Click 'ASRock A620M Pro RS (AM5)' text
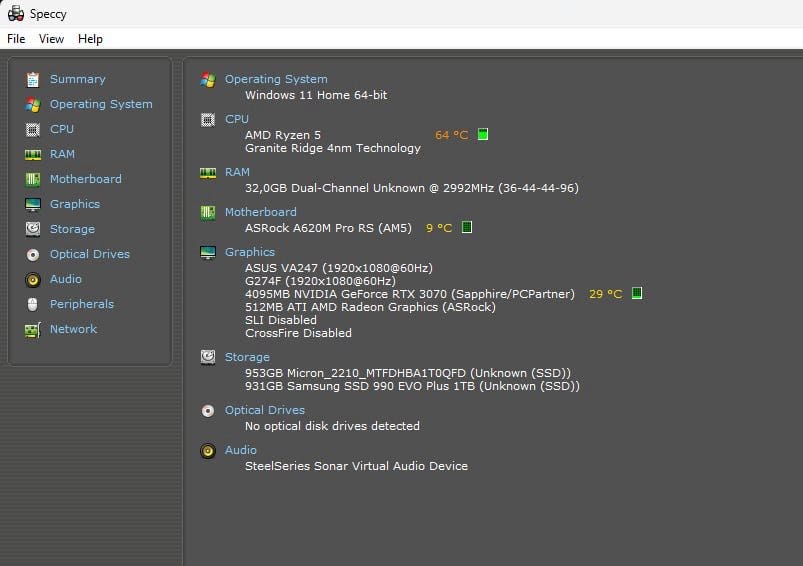 tap(328, 228)
